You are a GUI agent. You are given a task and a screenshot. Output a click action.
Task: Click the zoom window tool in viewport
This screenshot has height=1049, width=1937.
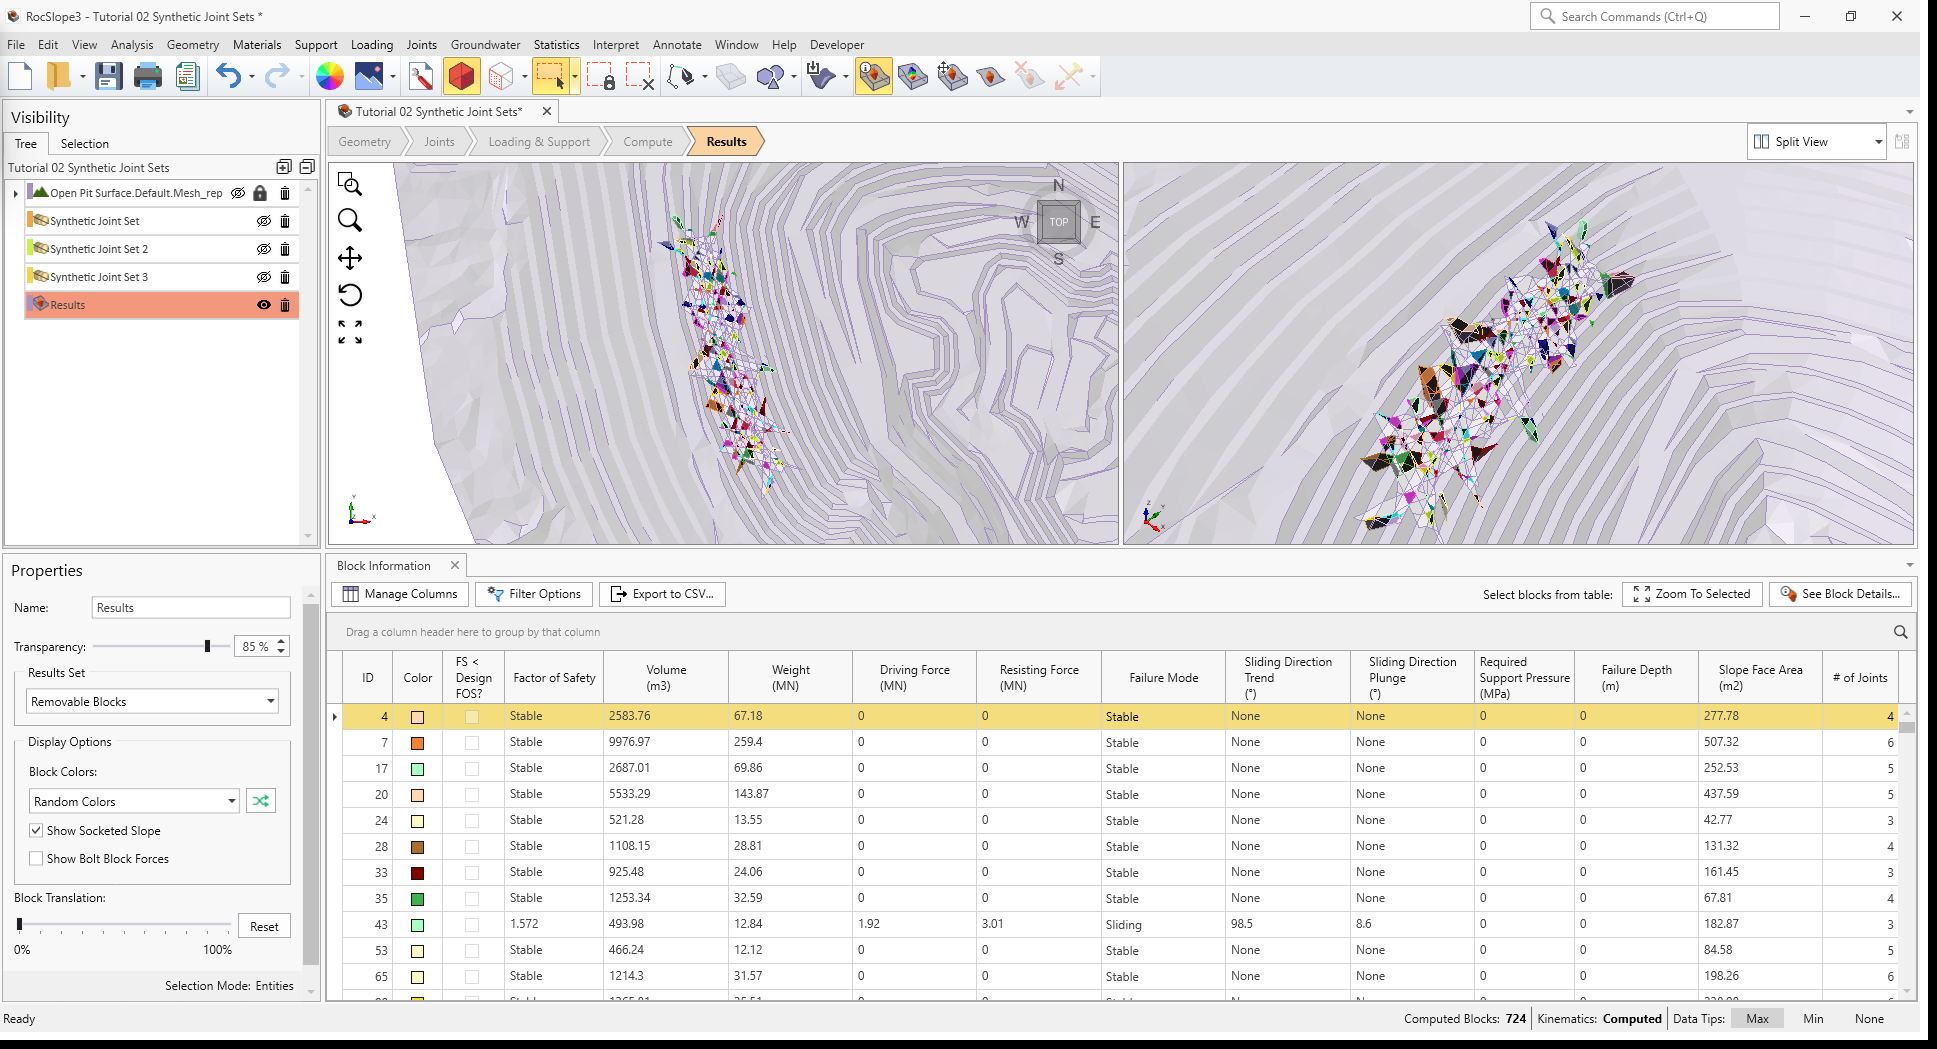click(x=350, y=184)
